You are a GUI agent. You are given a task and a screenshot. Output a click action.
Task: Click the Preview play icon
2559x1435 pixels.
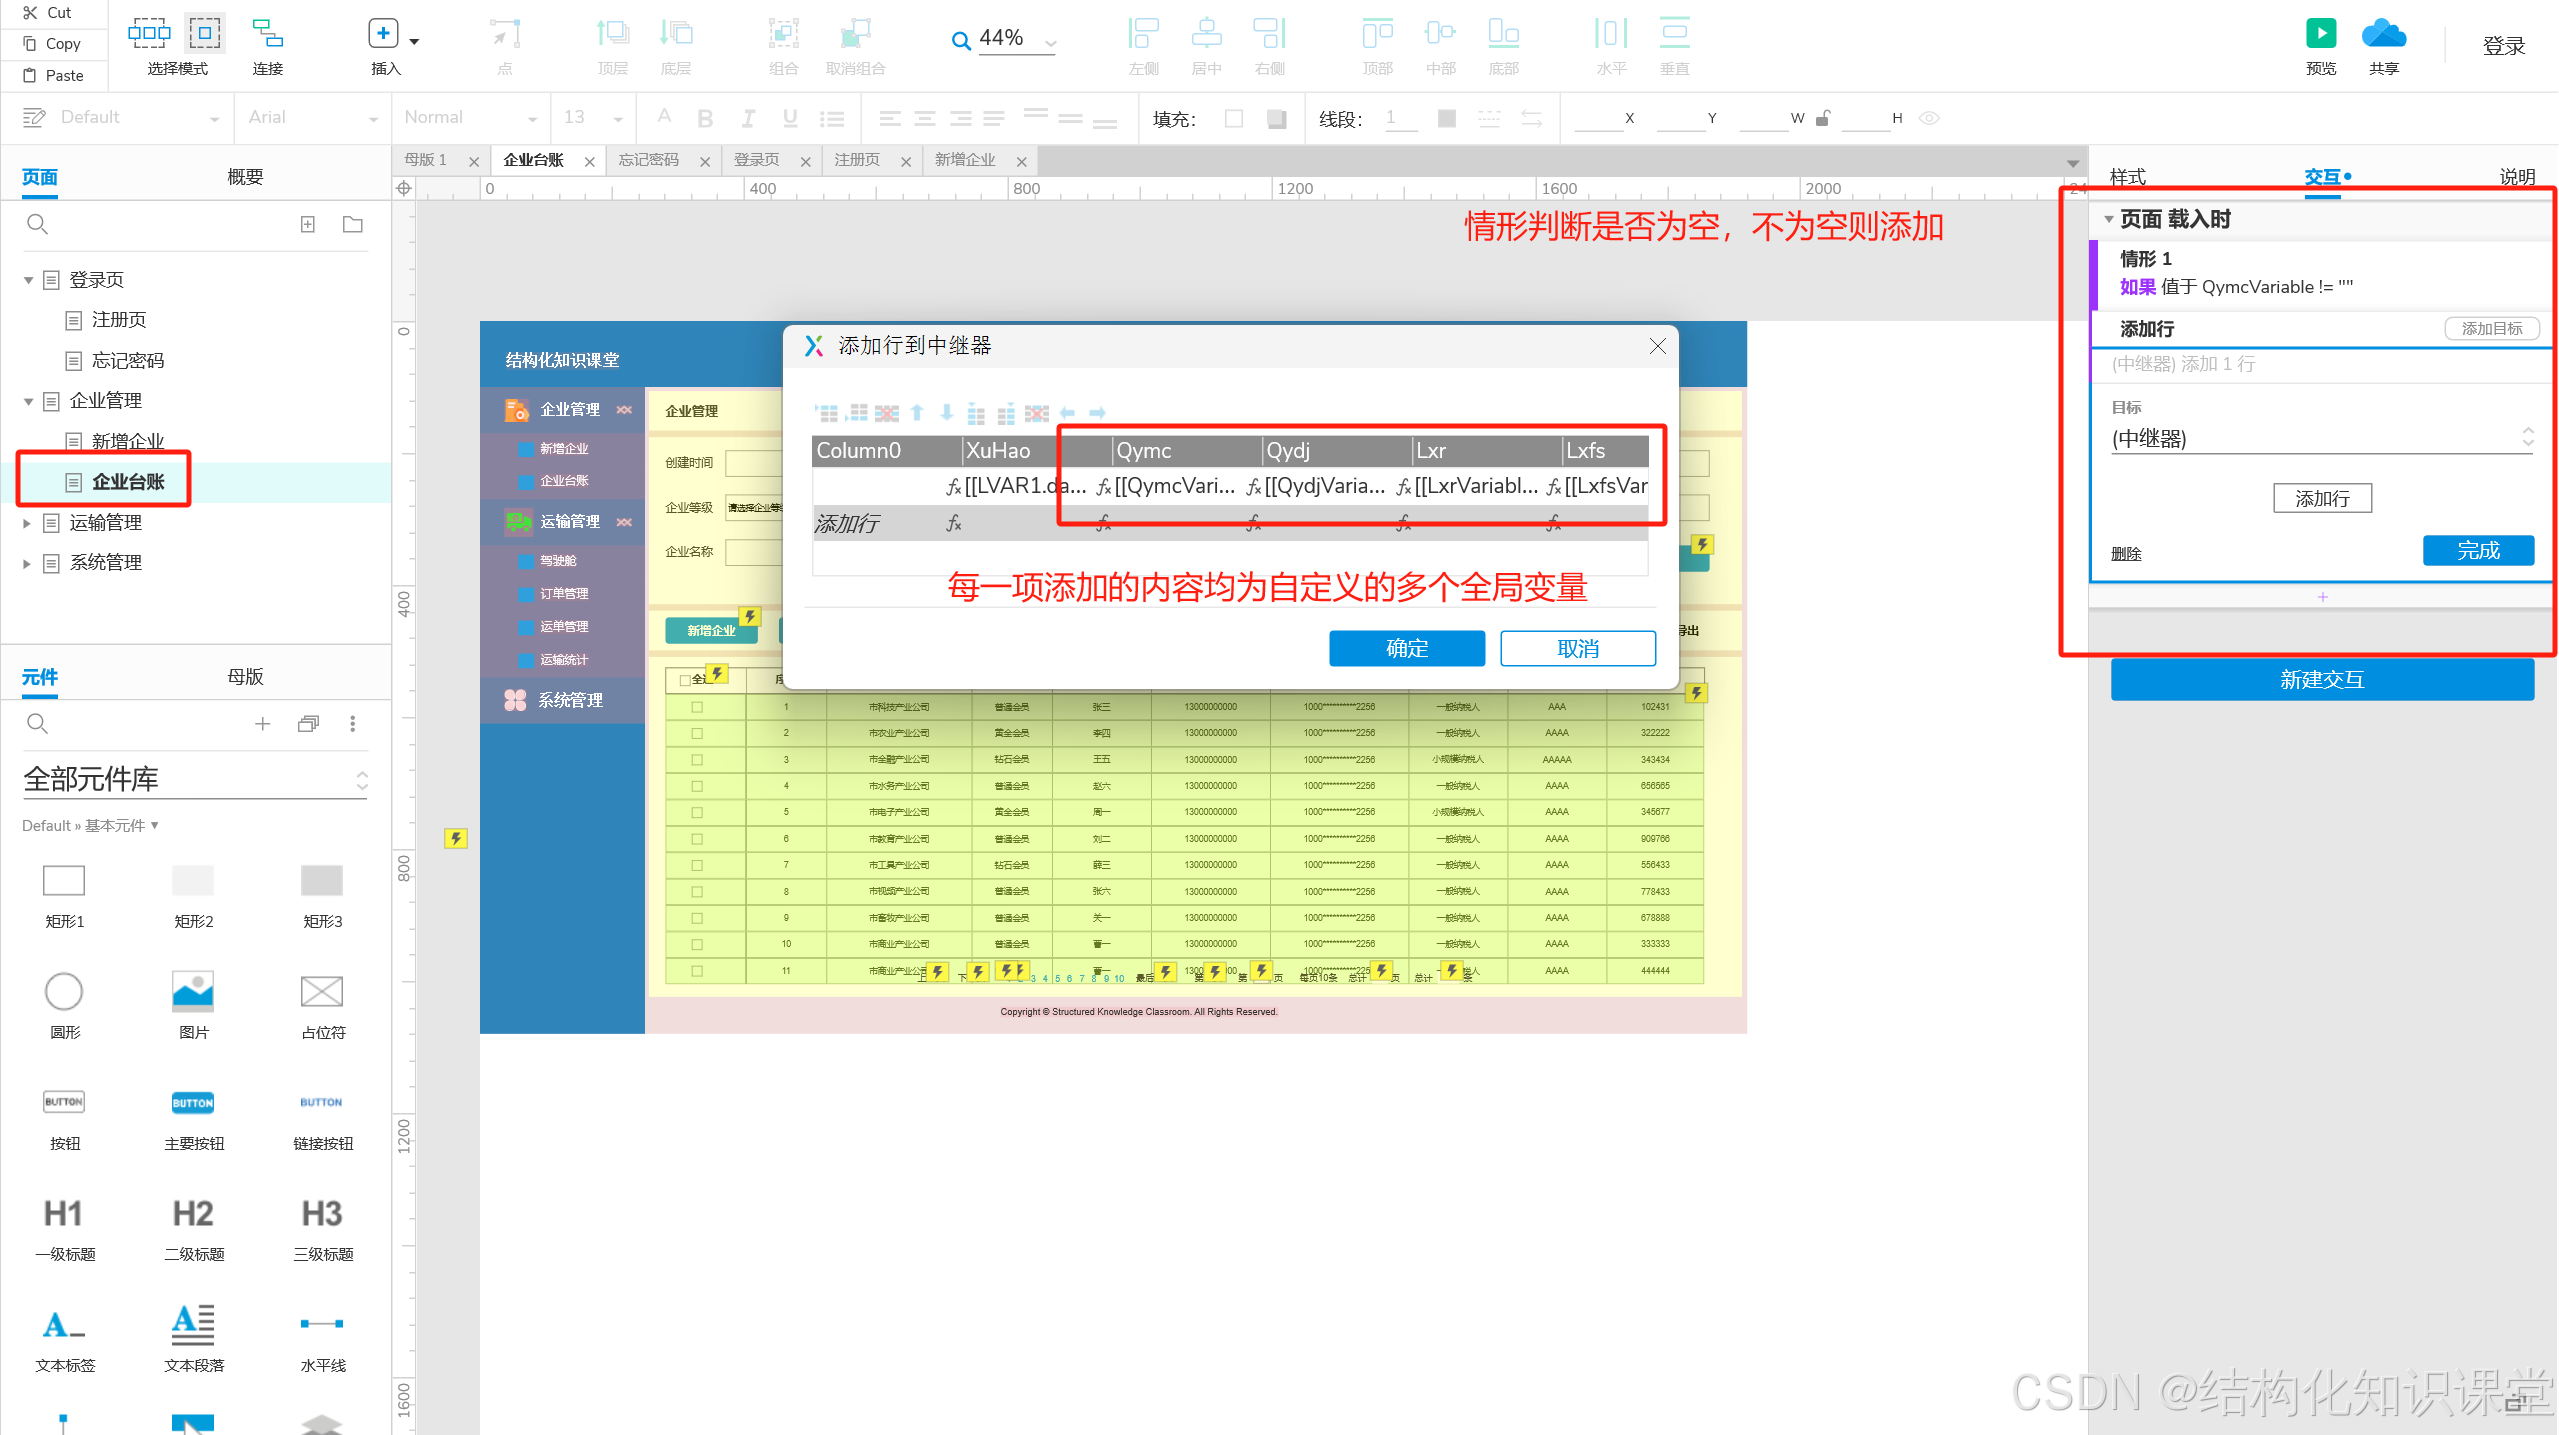[x=2320, y=33]
